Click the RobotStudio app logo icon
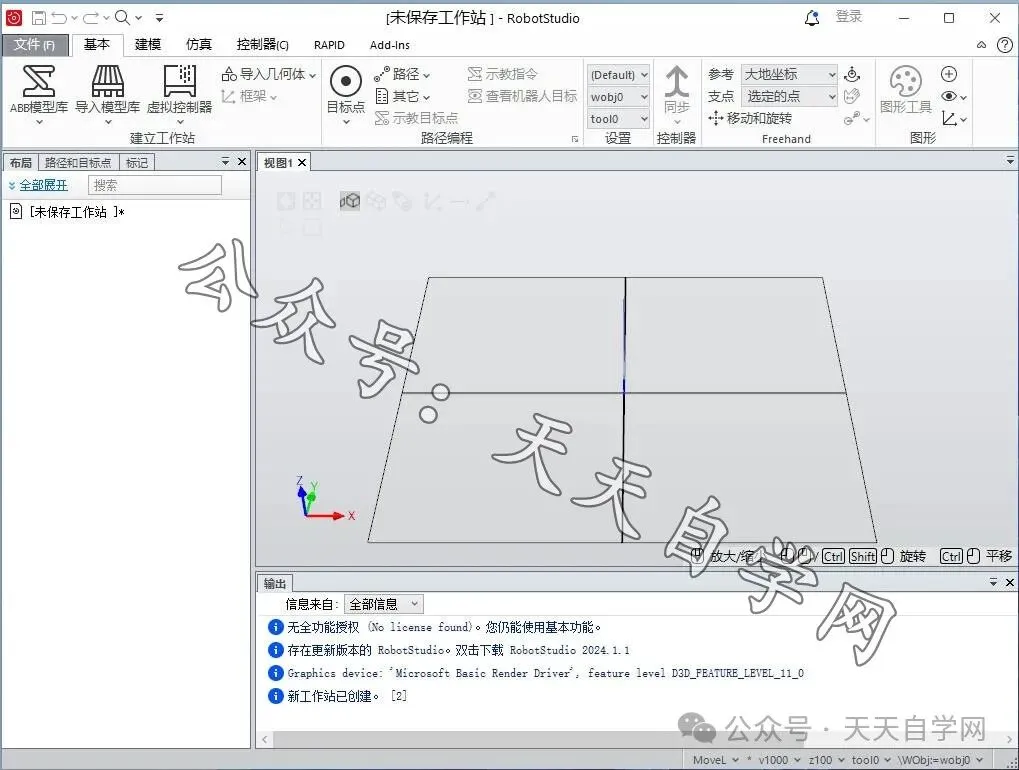The height and width of the screenshot is (770, 1019). coord(14,18)
